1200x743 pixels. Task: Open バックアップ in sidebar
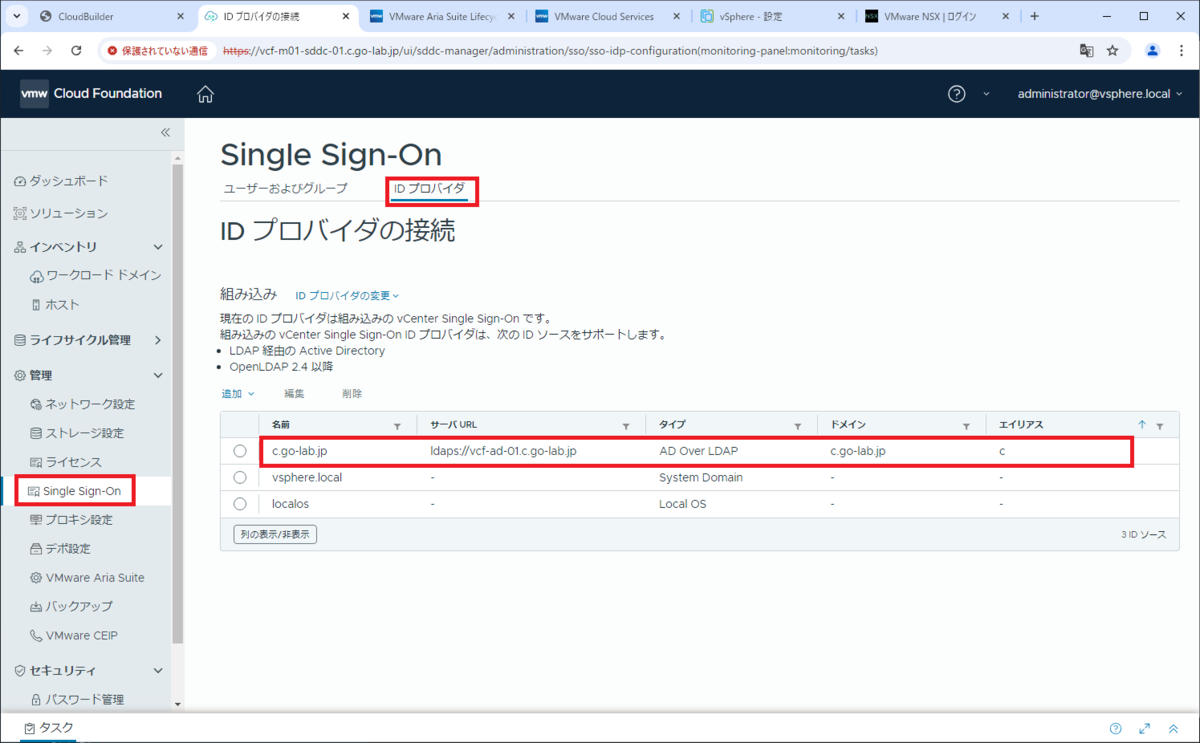point(72,606)
